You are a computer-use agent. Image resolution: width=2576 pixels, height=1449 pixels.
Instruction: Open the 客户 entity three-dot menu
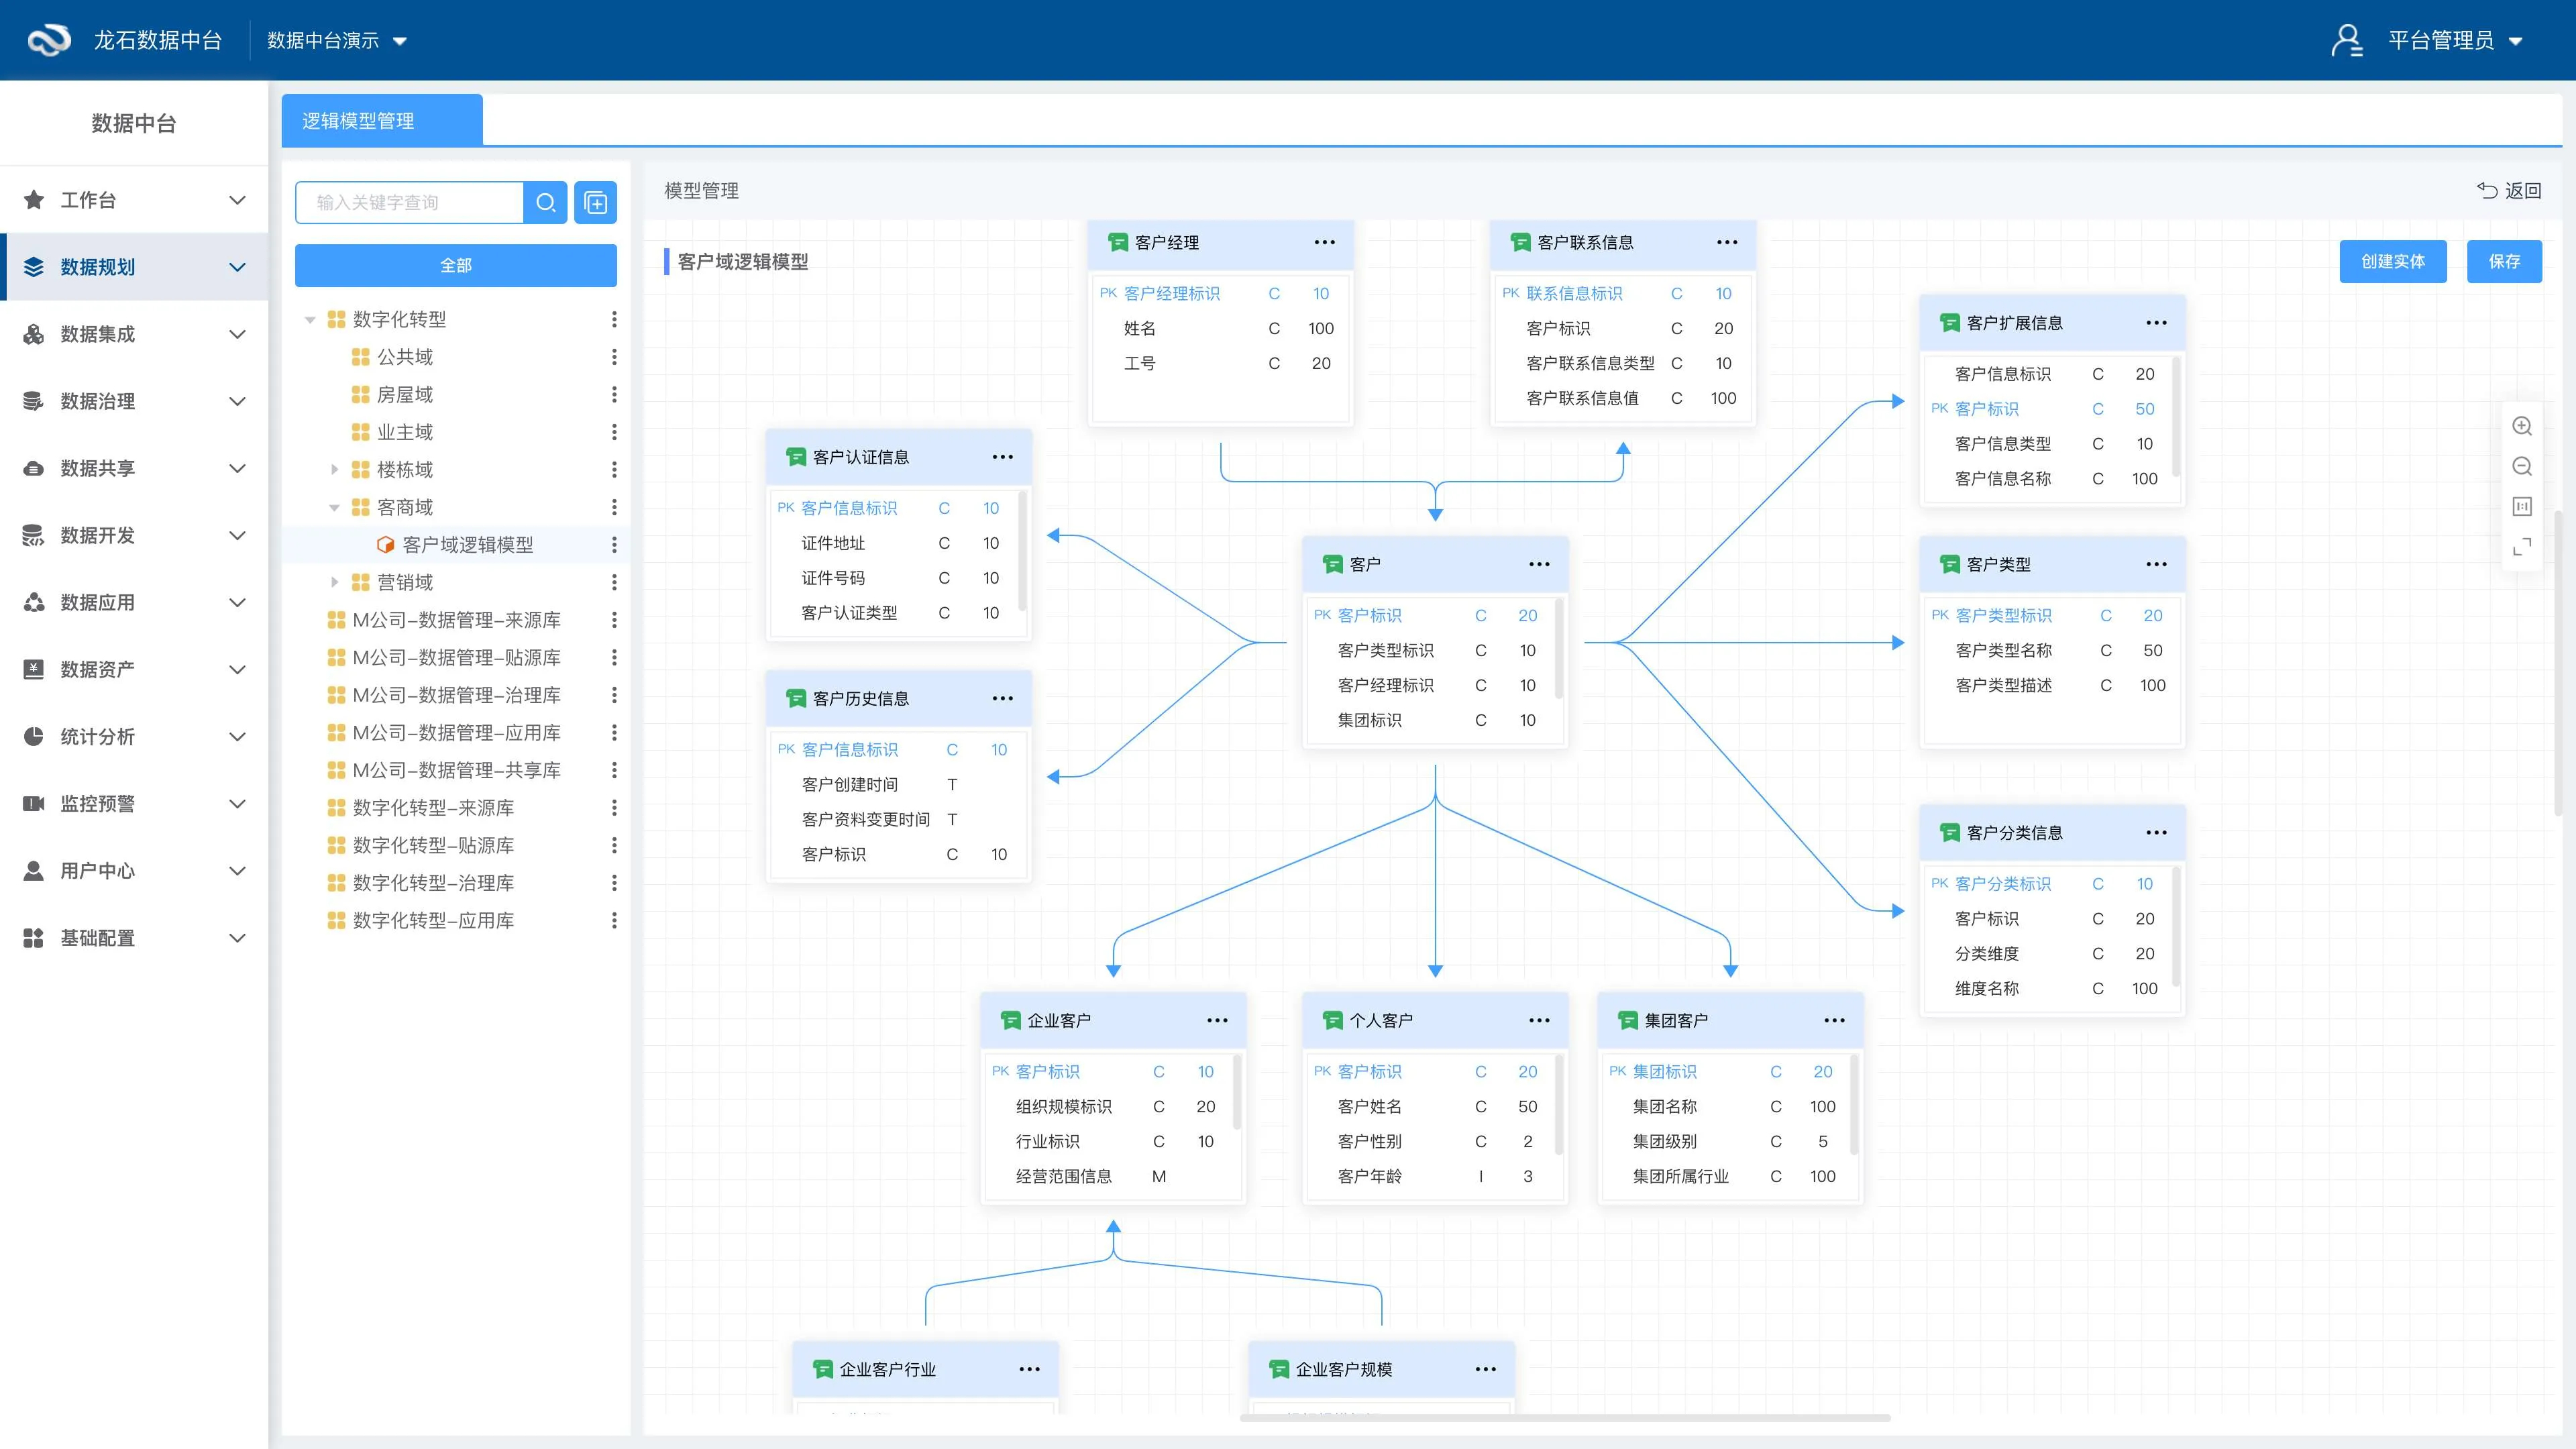click(1539, 565)
